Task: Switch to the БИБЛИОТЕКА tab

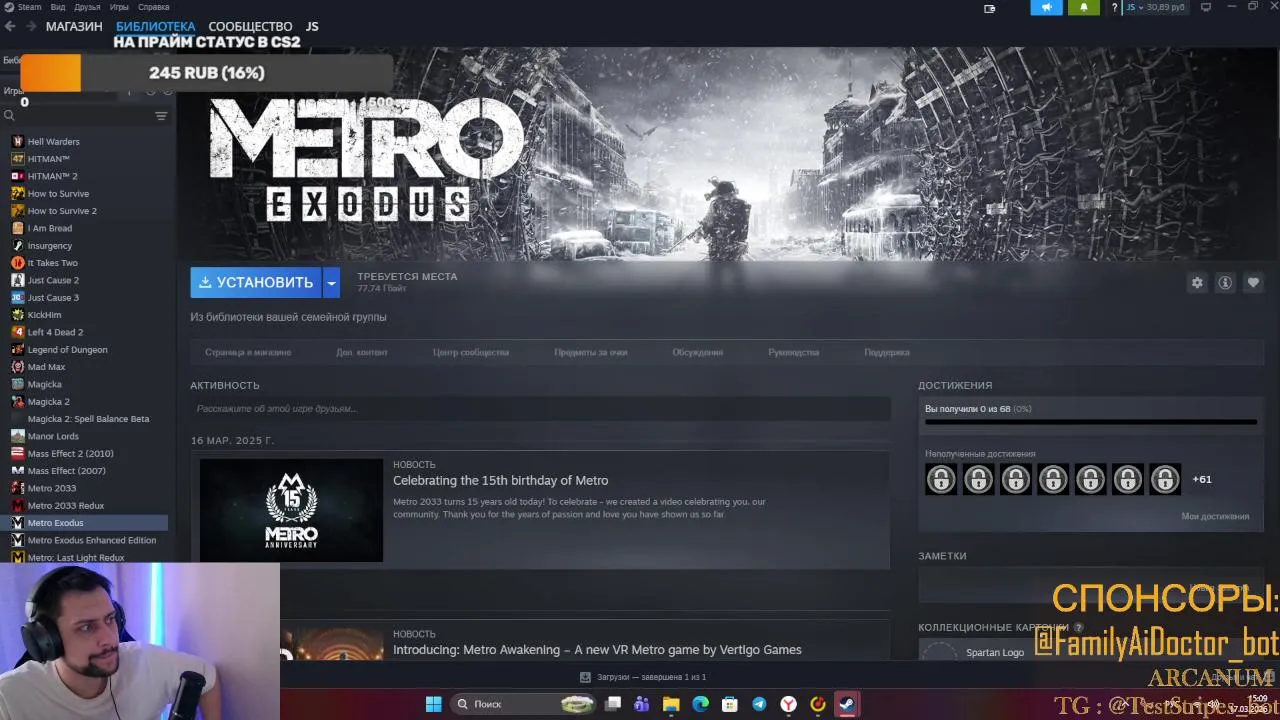Action: point(155,26)
